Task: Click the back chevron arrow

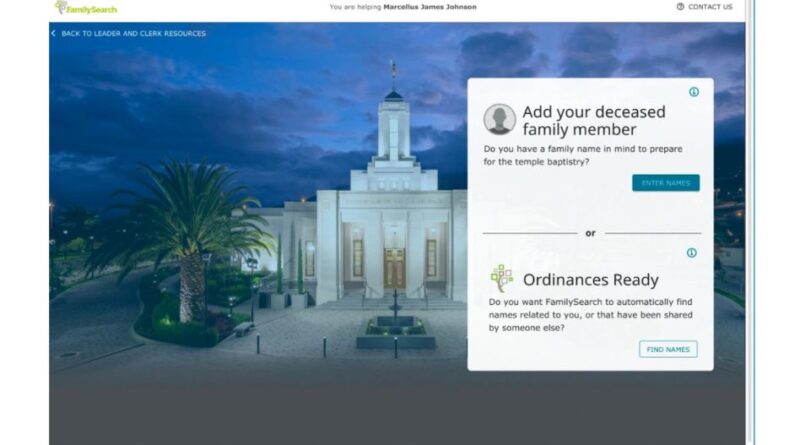Action: click(53, 34)
